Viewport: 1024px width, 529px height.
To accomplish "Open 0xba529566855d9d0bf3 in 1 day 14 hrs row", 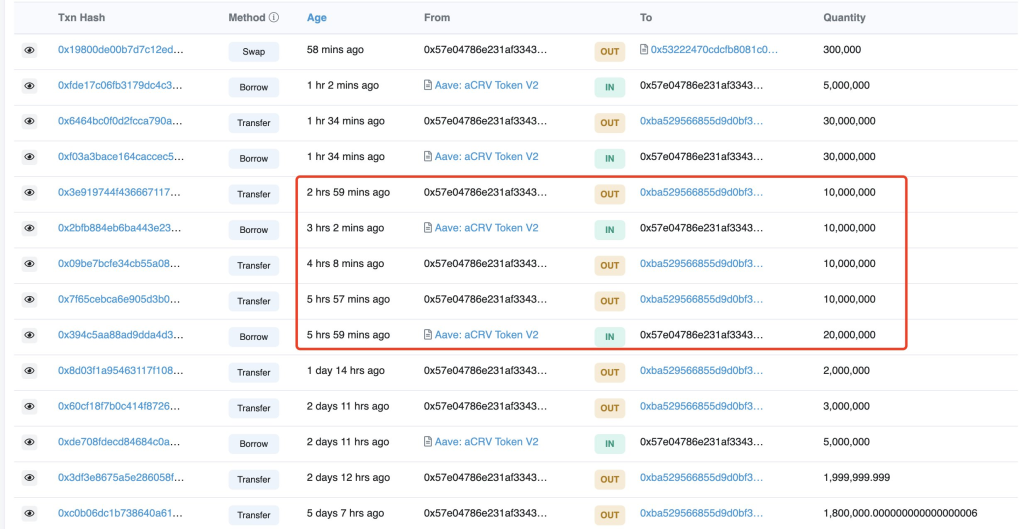I will tap(701, 370).
